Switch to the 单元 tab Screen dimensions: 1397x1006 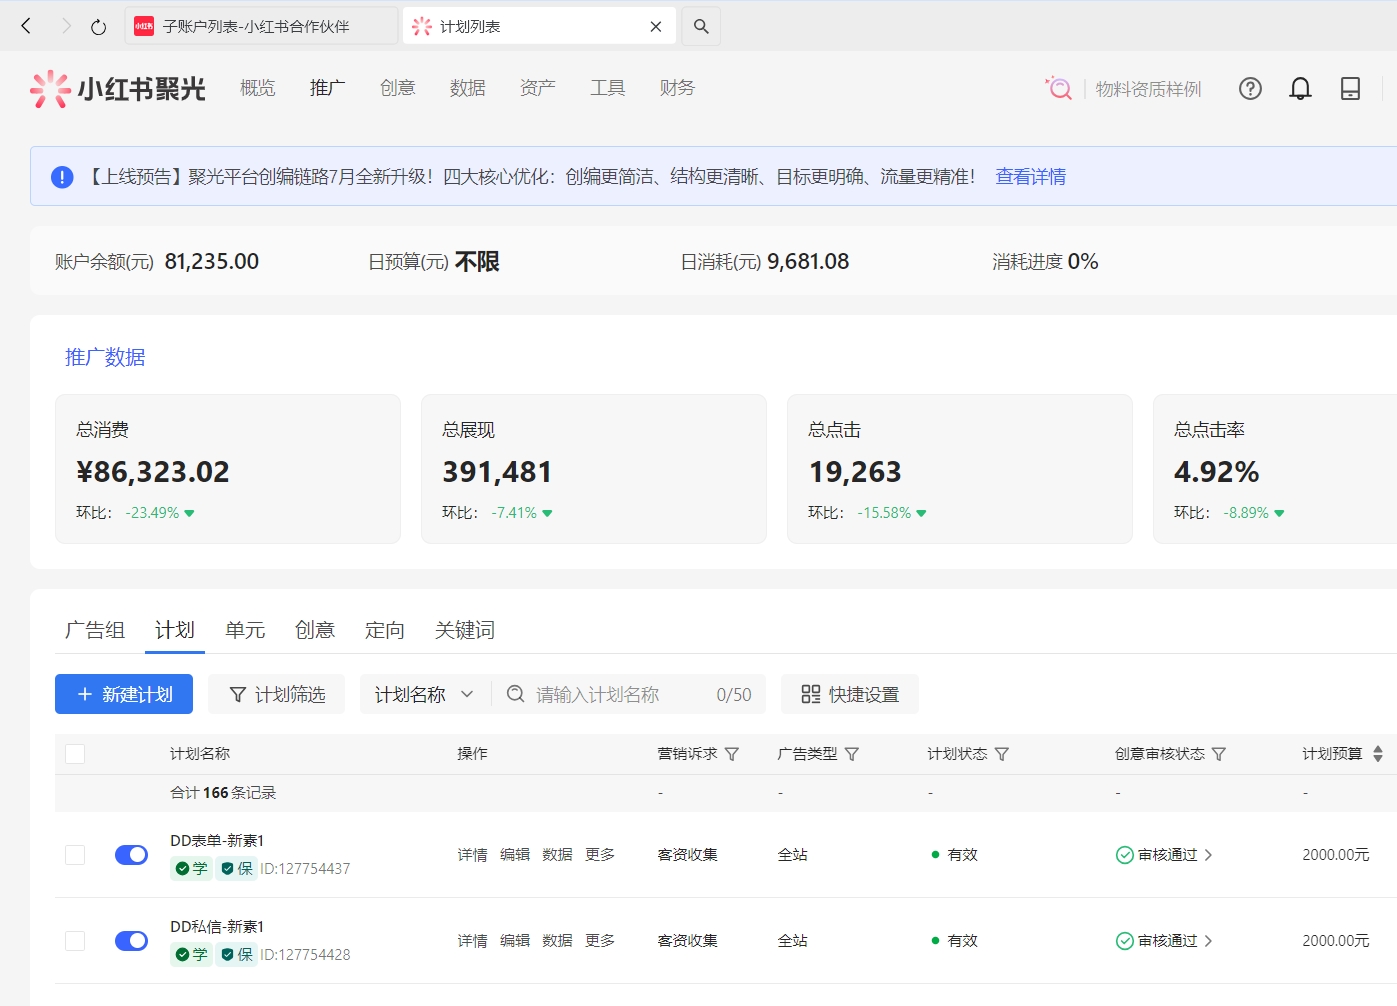(x=245, y=630)
